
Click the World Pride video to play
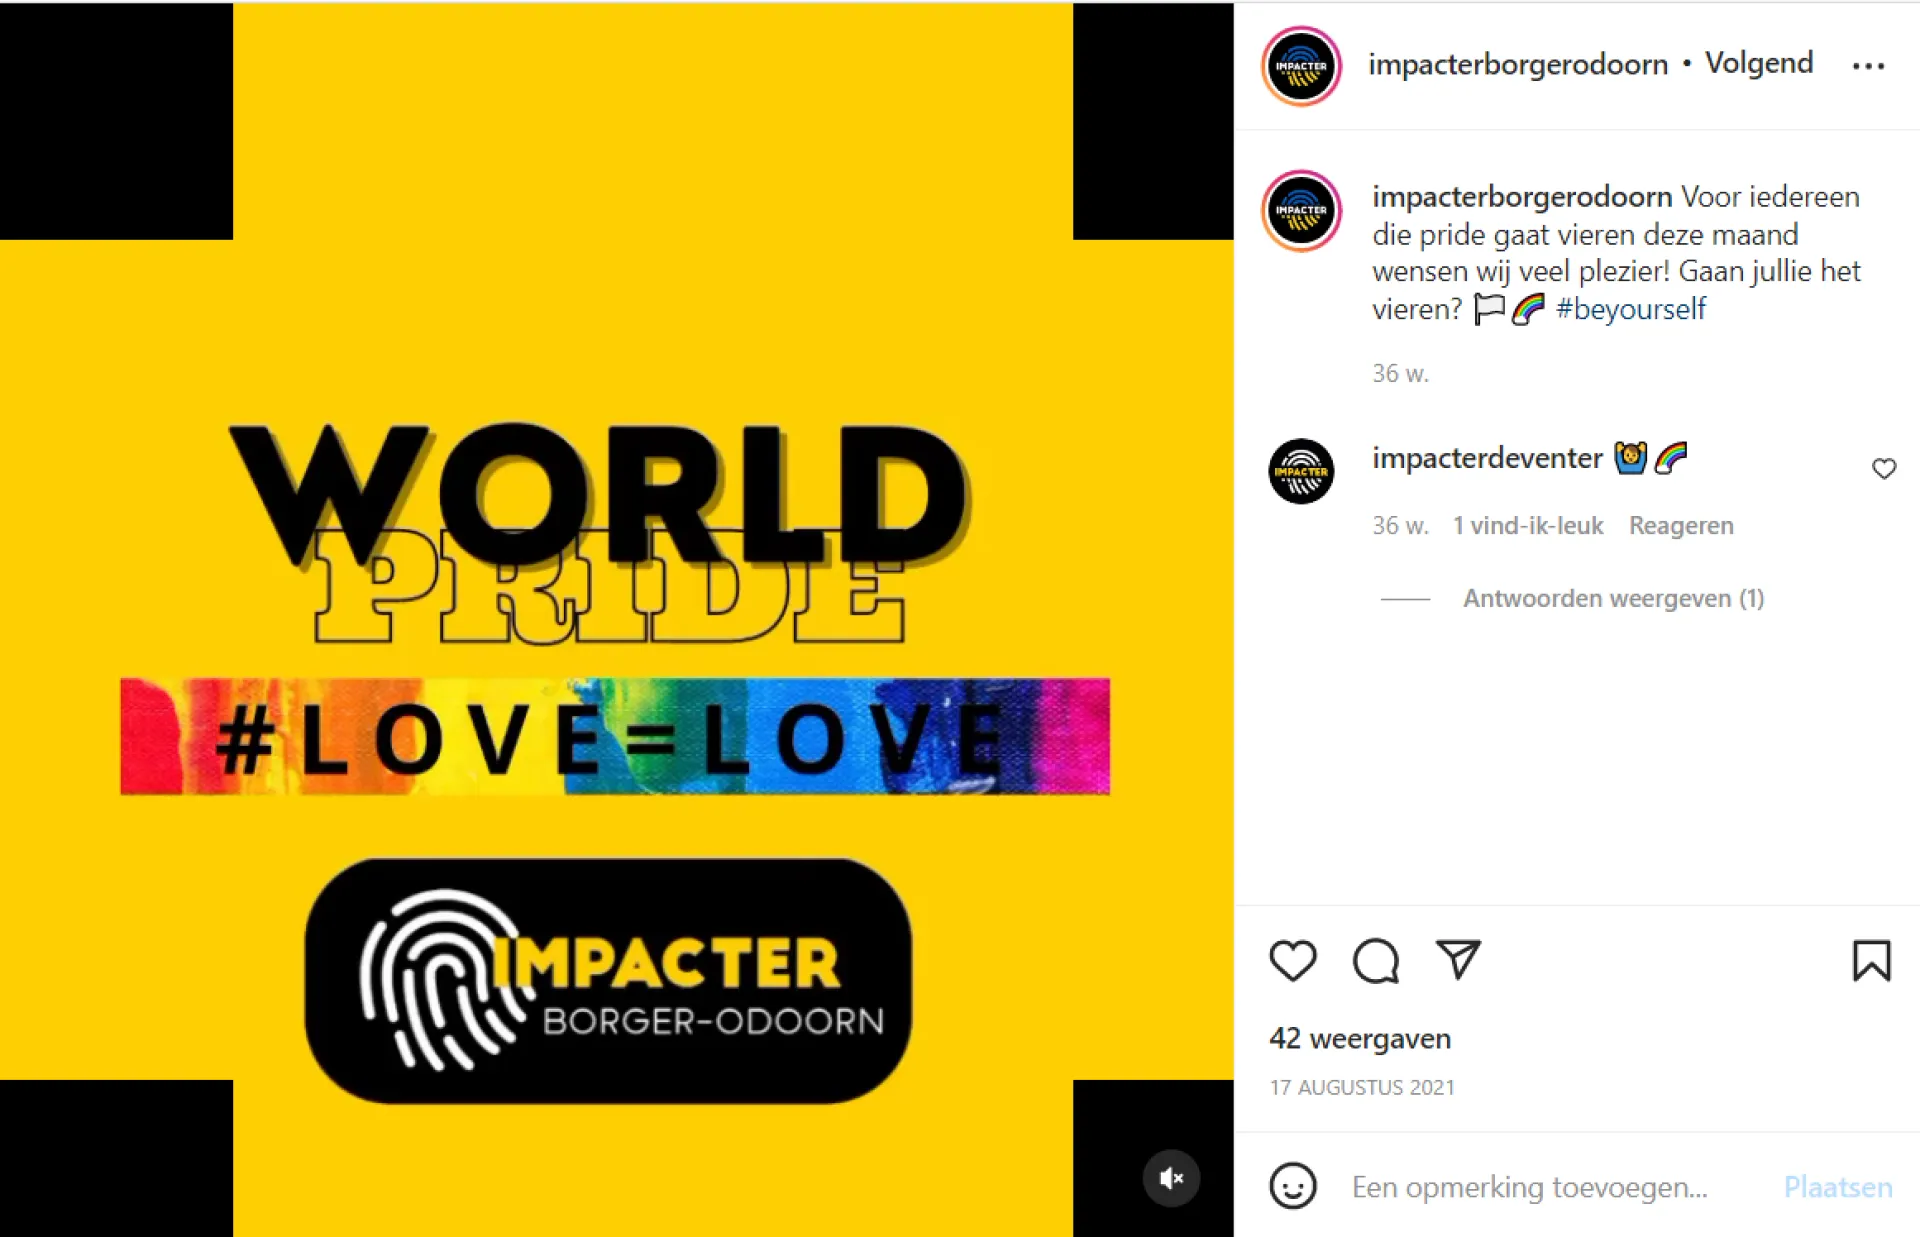coord(616,619)
